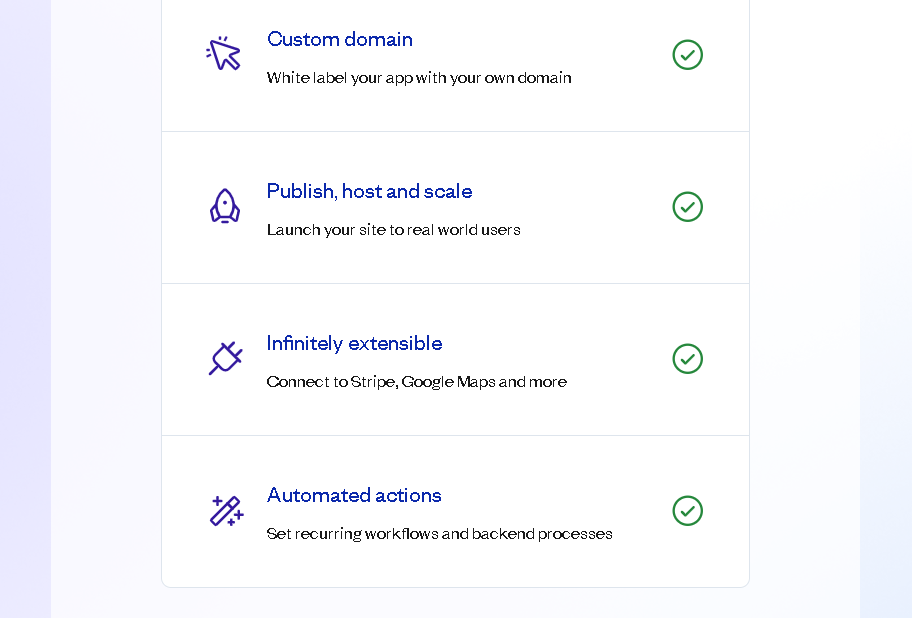Click the rocket icon for Publish, host and scale
The image size is (912, 618).
tap(225, 206)
